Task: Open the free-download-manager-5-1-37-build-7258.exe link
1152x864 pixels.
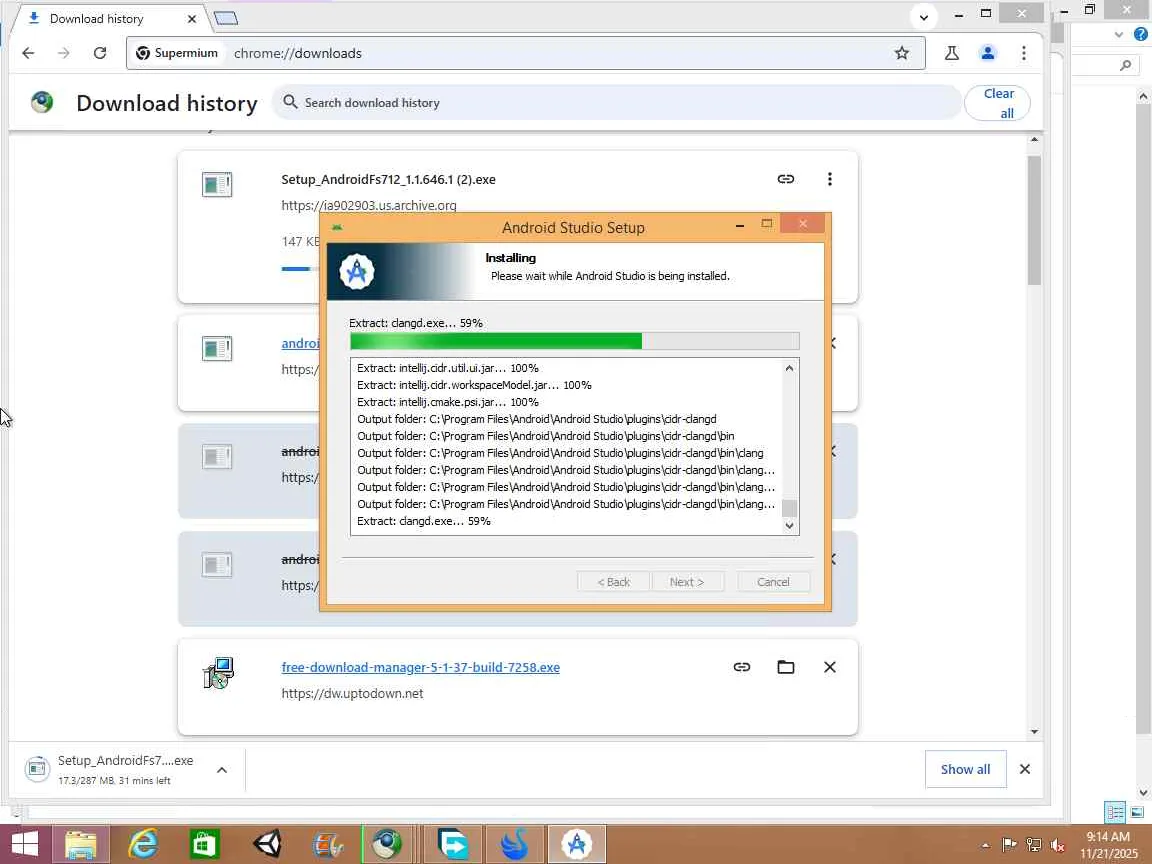Action: coord(420,667)
